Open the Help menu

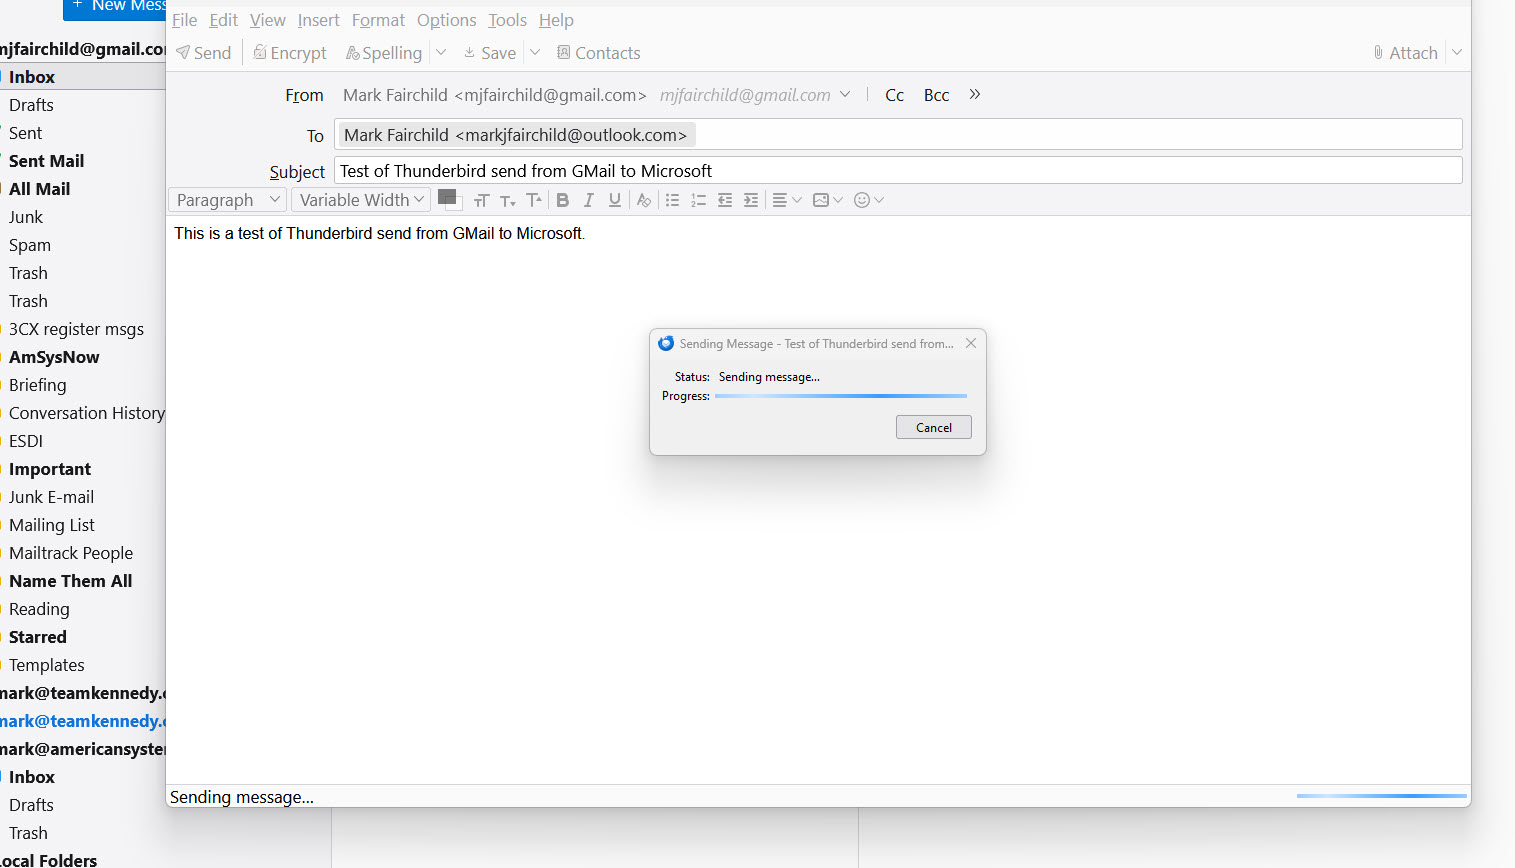[x=557, y=20]
